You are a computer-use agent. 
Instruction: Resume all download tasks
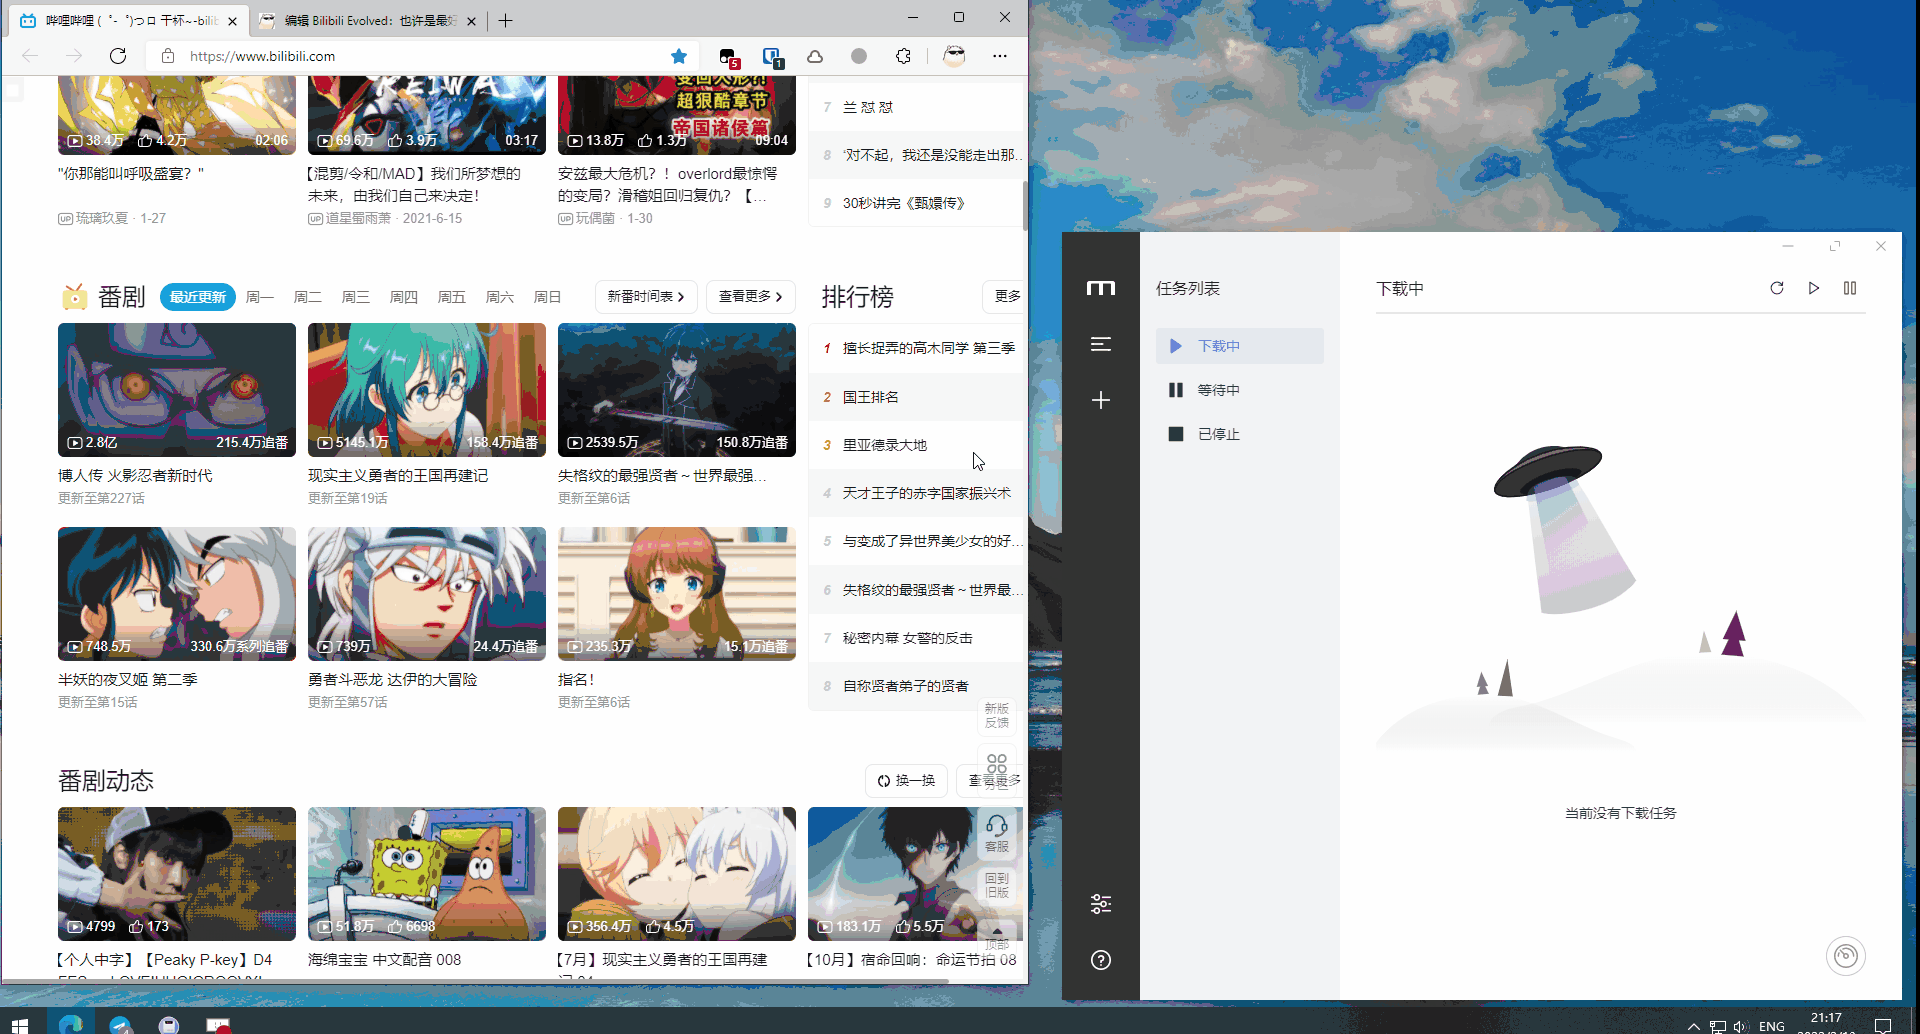1814,288
